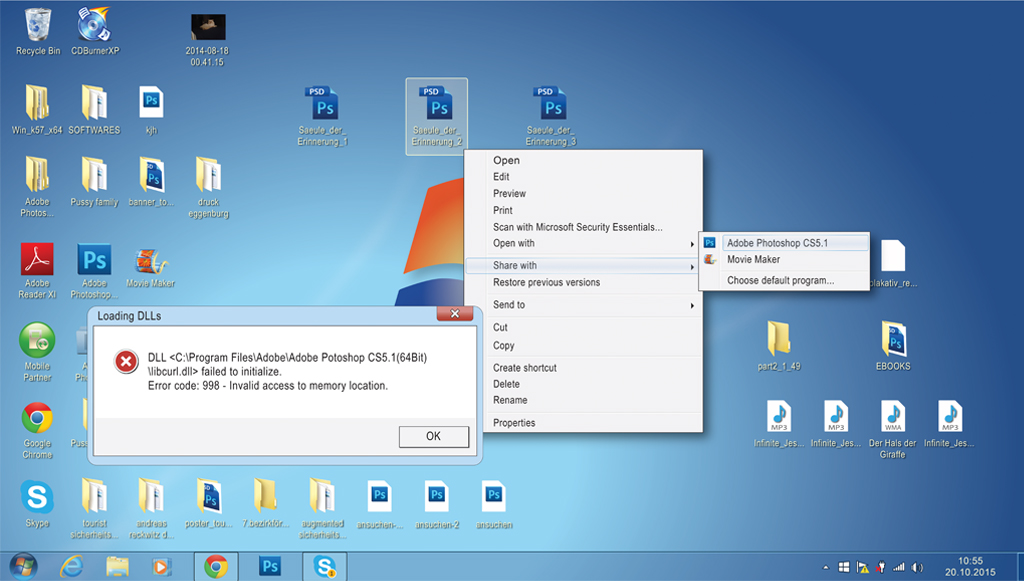Choose Rename in the context menu
Screen dimensions: 1024x581
583,400
